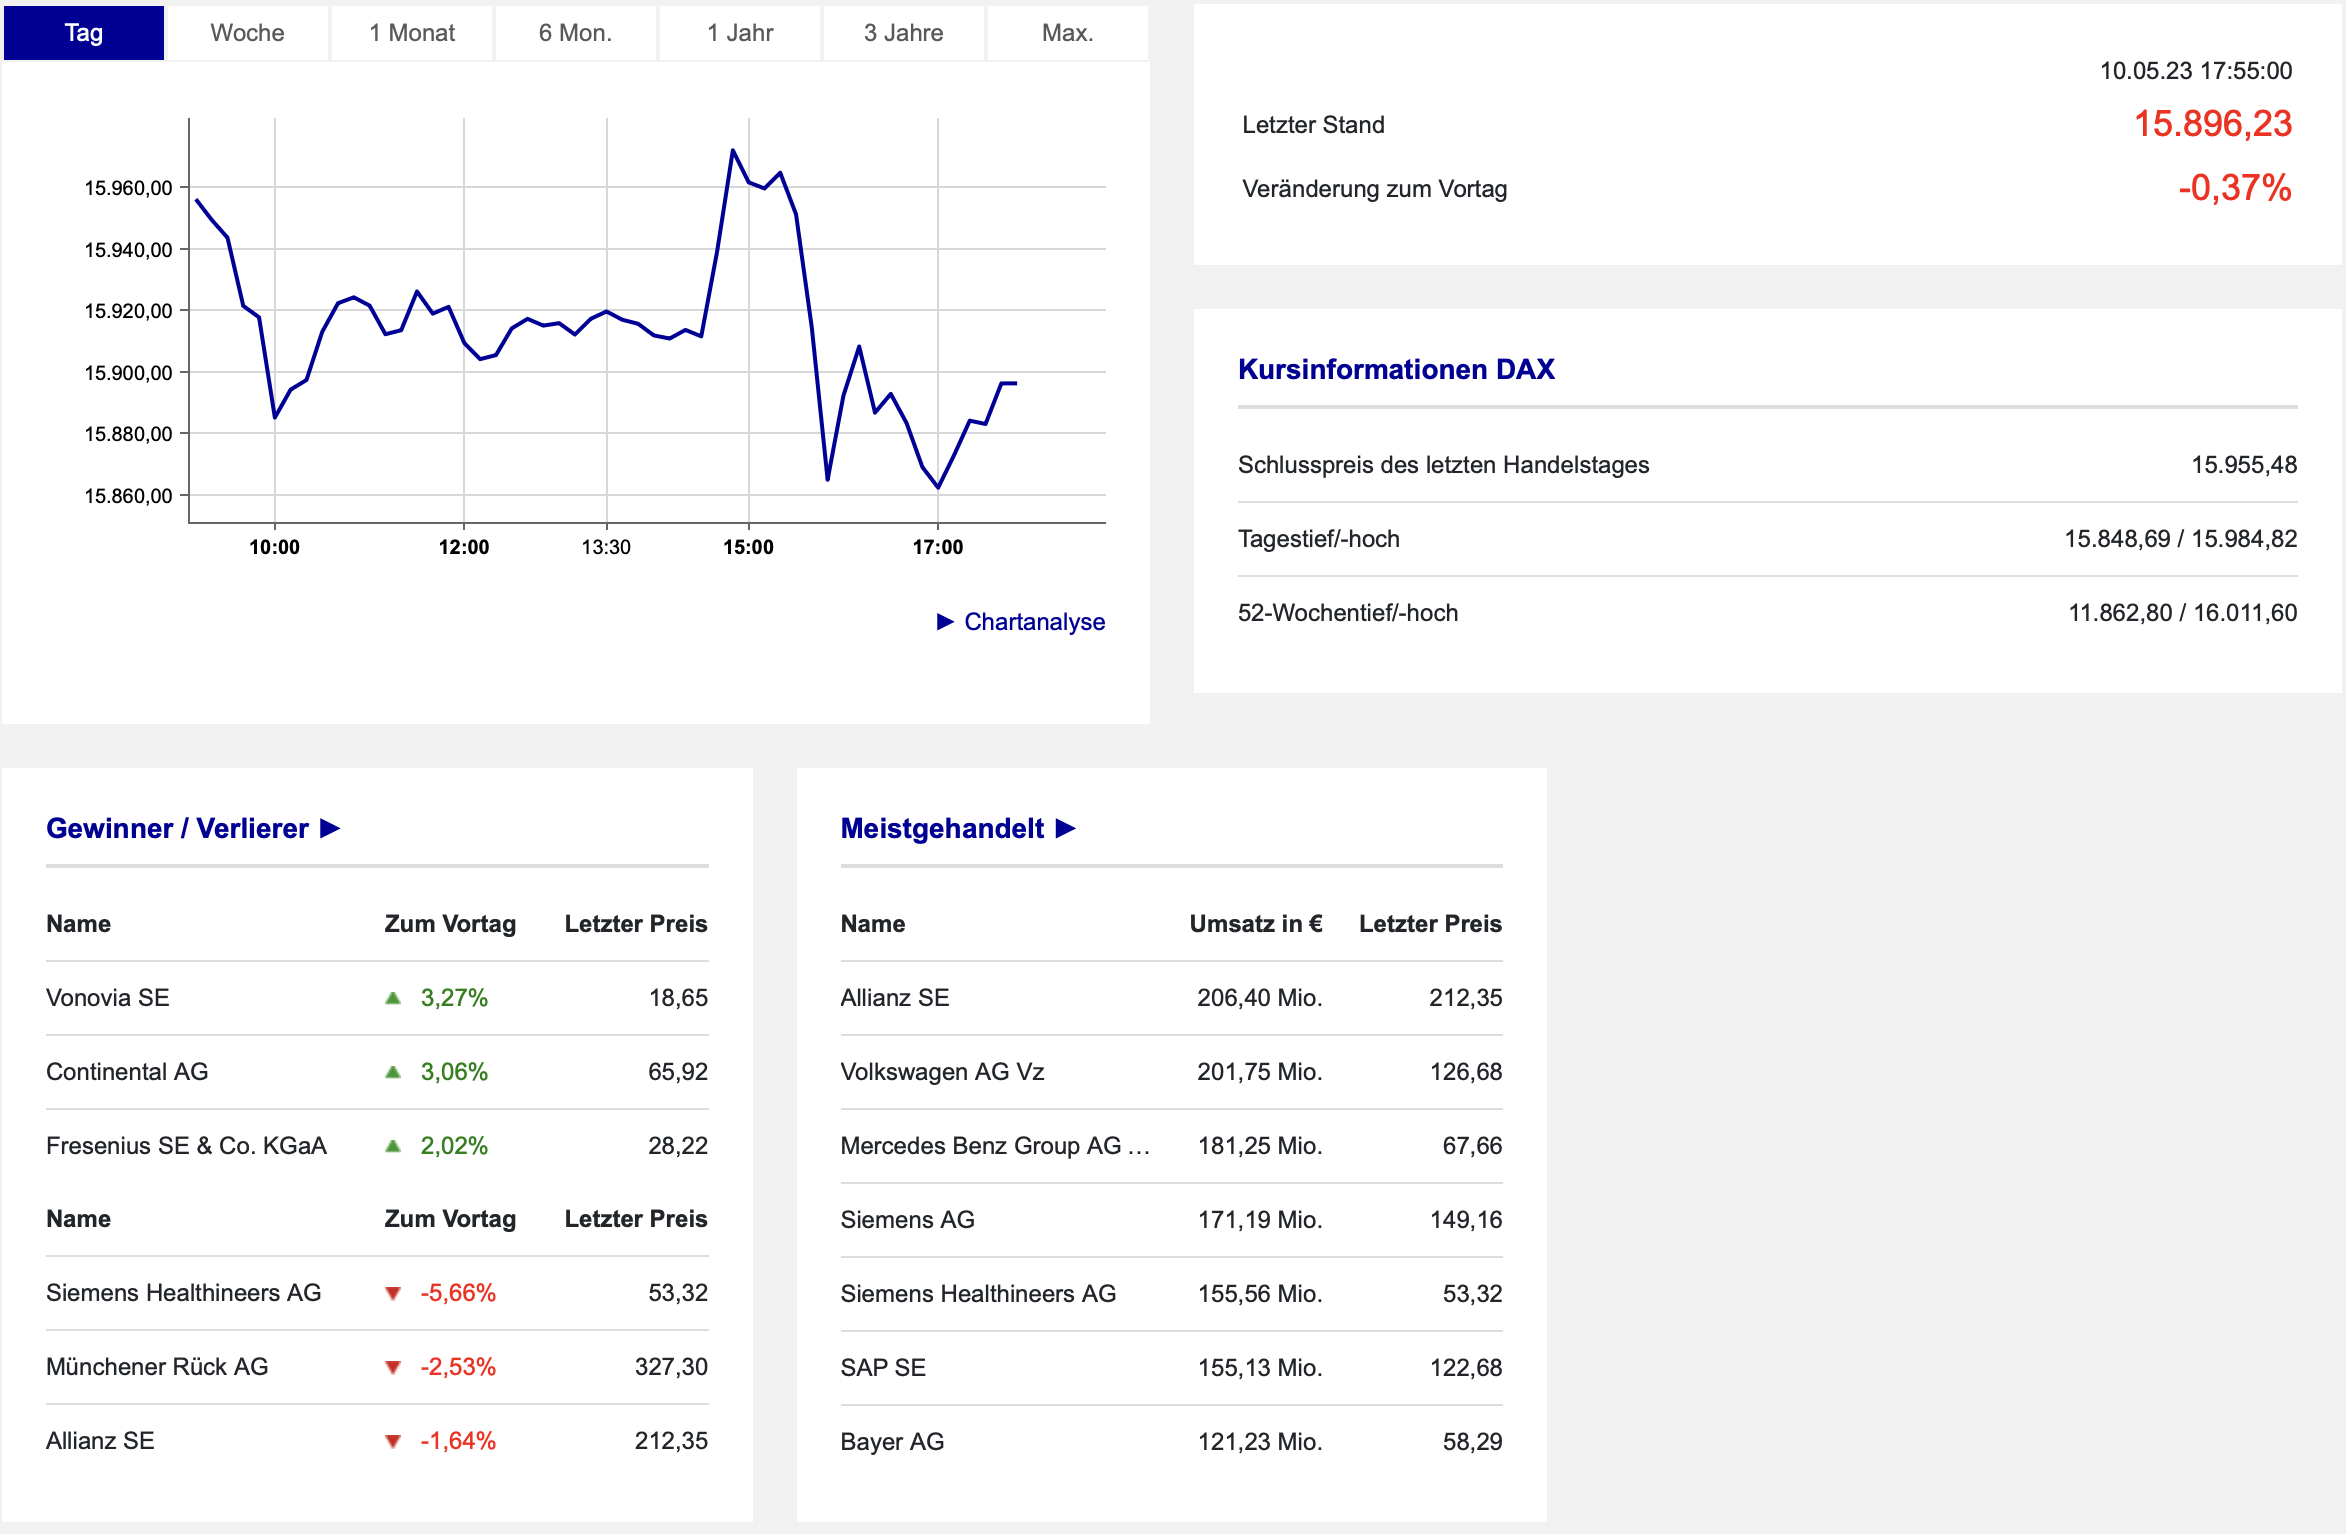Select Volkswagen AG Vz in most traded list
2346x1534 pixels.
(x=942, y=1072)
